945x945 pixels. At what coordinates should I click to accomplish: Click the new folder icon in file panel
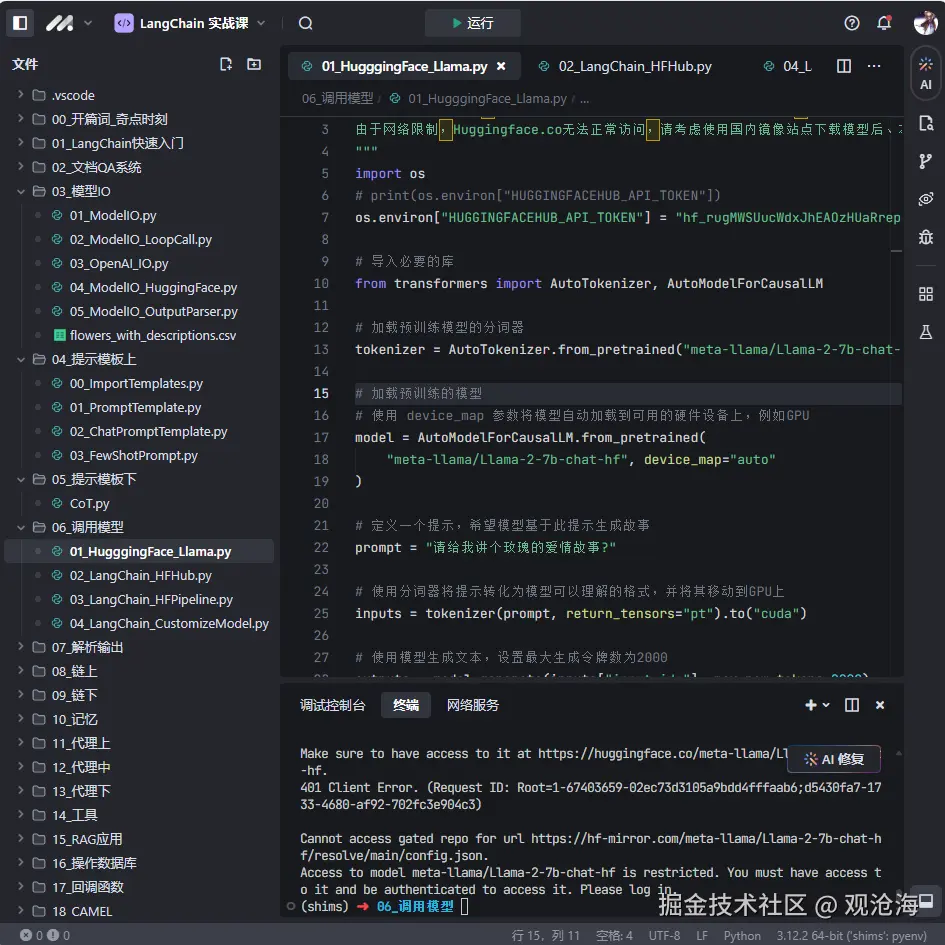click(x=254, y=64)
